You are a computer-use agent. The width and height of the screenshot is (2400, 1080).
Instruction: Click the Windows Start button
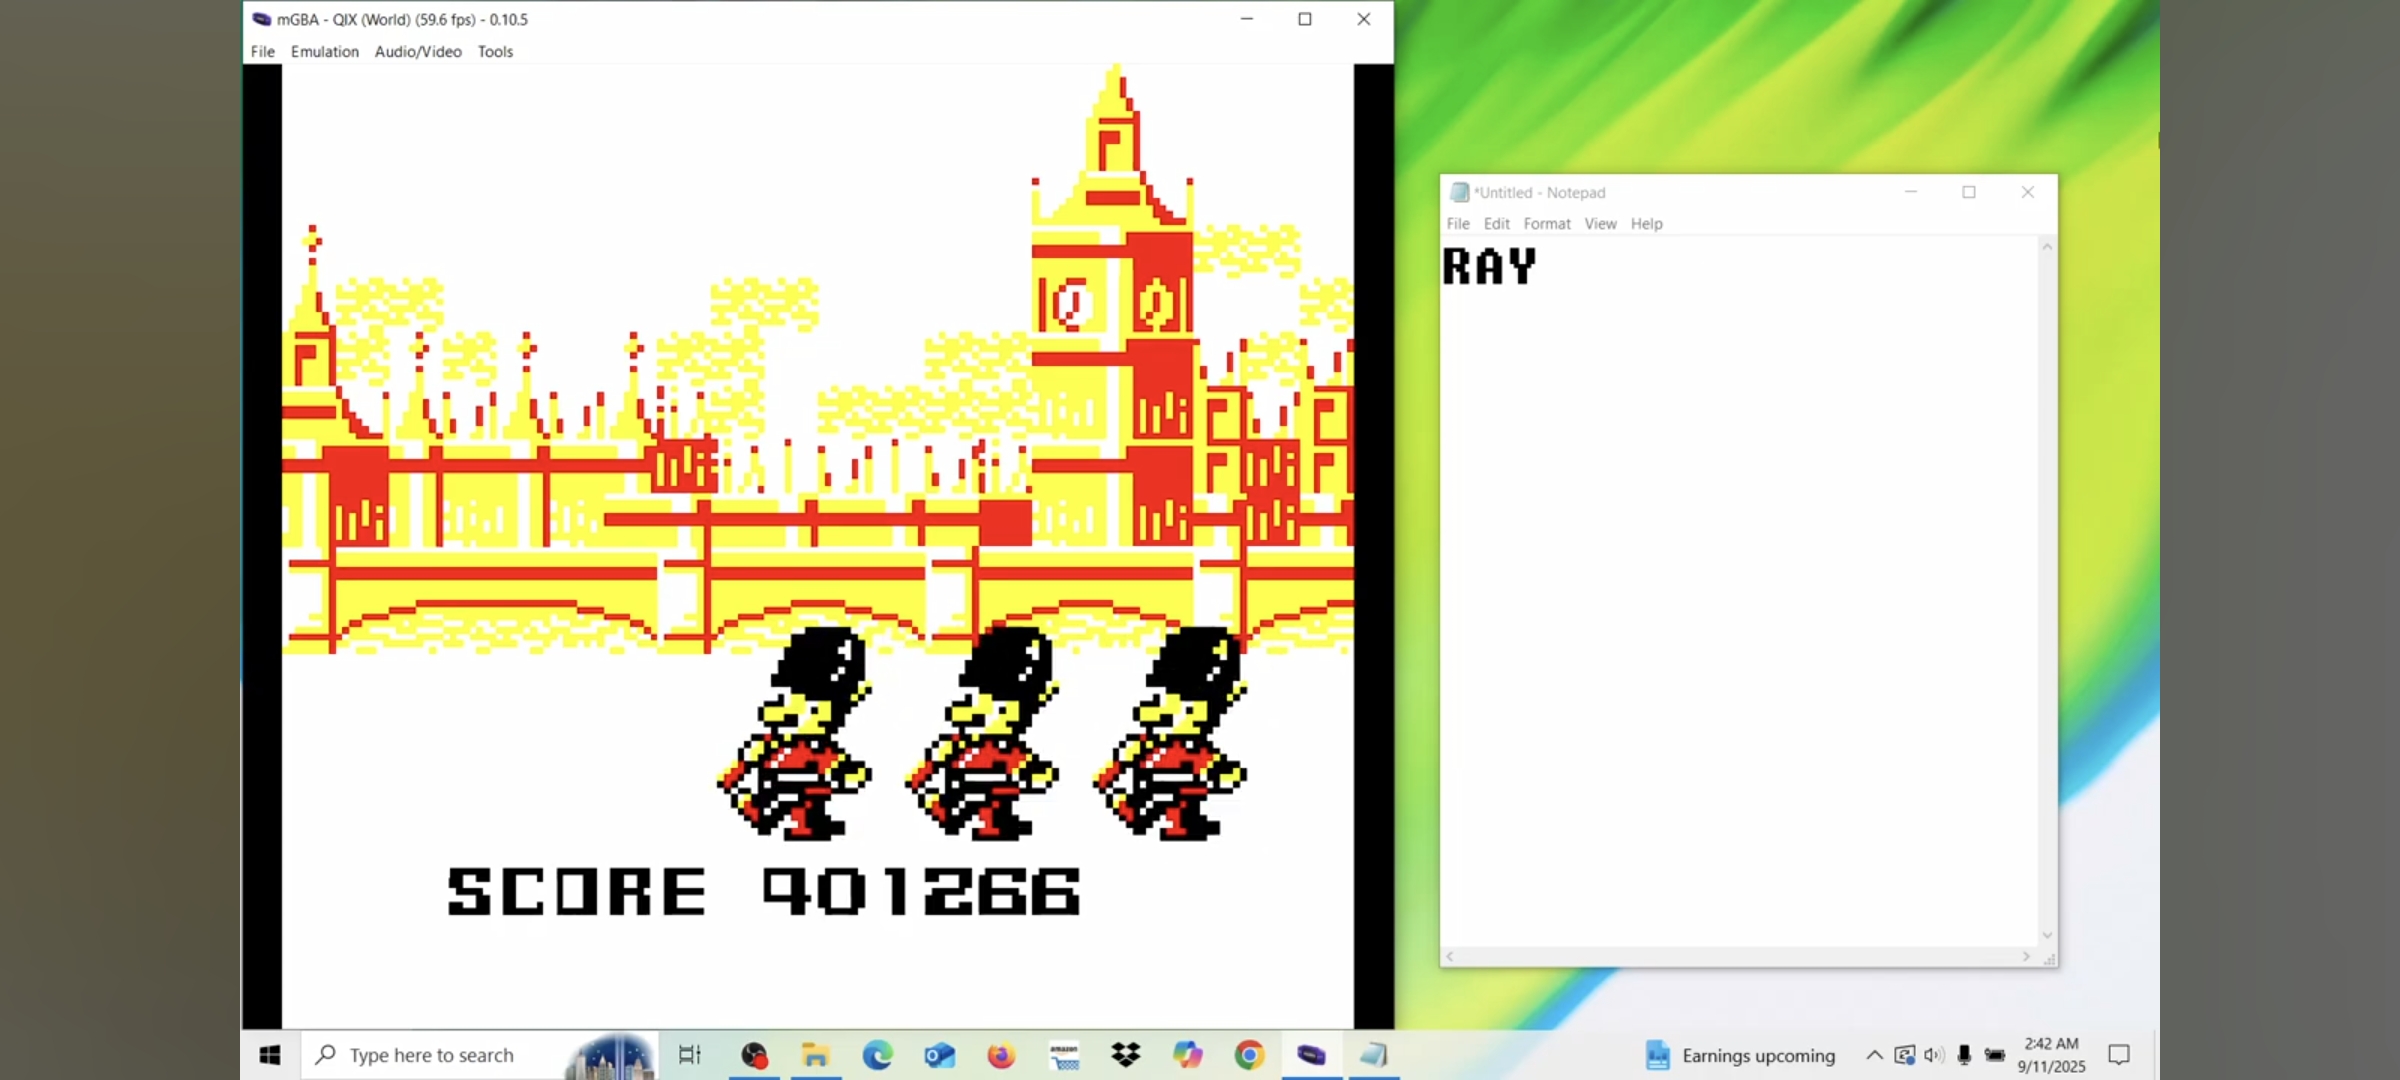[270, 1055]
